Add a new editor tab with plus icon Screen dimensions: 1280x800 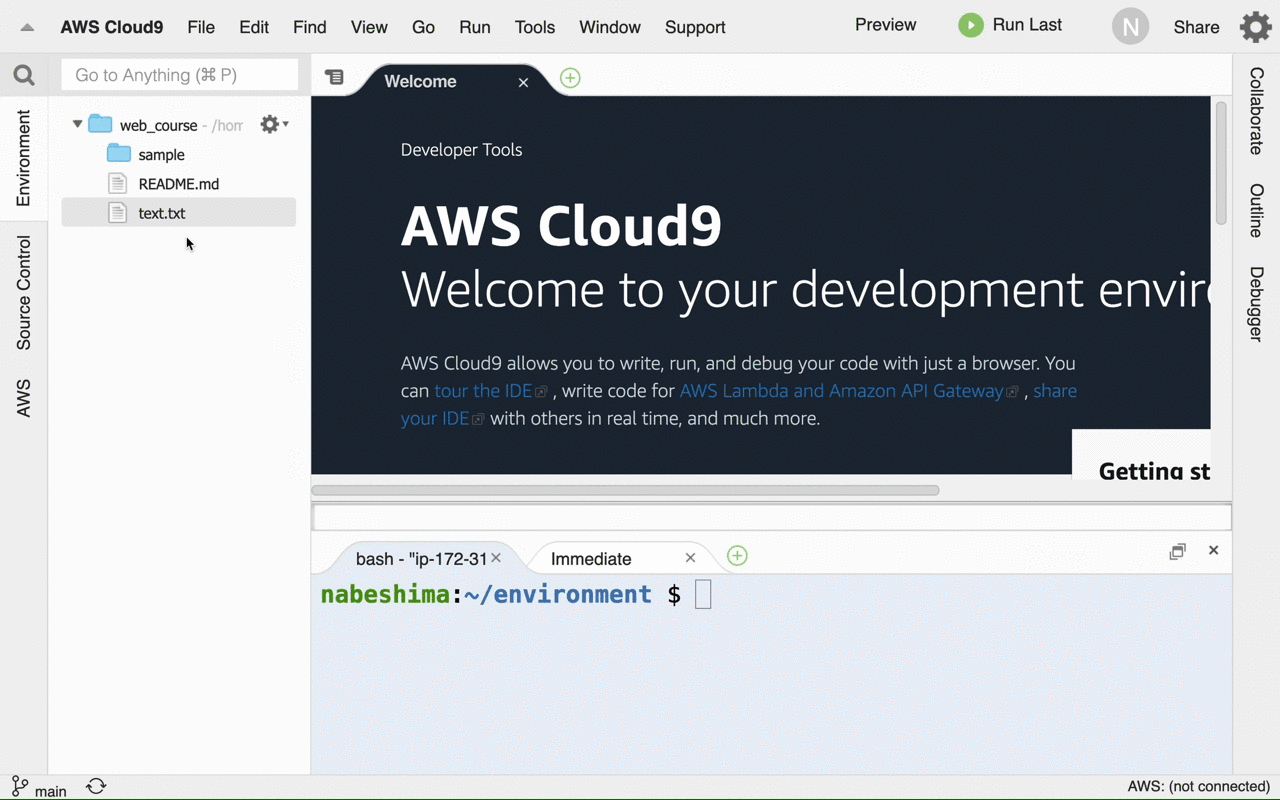coord(570,78)
